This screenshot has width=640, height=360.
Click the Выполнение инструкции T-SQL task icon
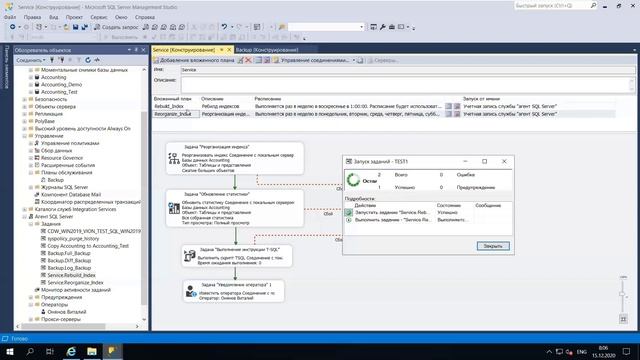pos(189,256)
